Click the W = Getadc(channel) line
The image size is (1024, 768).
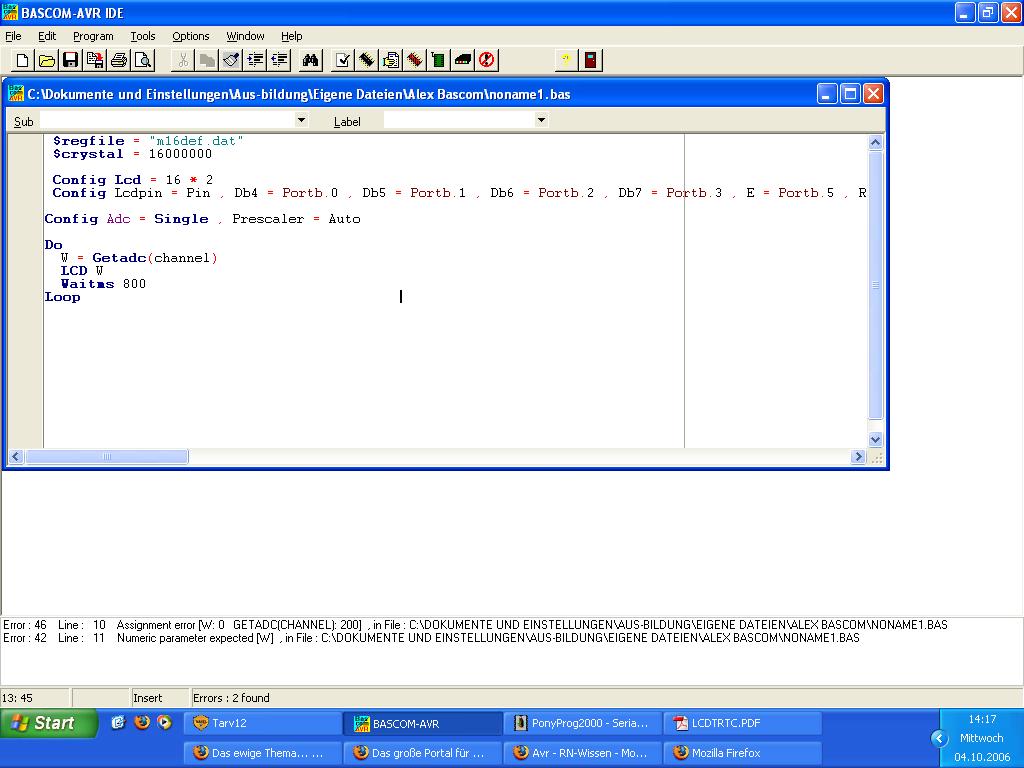coord(139,258)
